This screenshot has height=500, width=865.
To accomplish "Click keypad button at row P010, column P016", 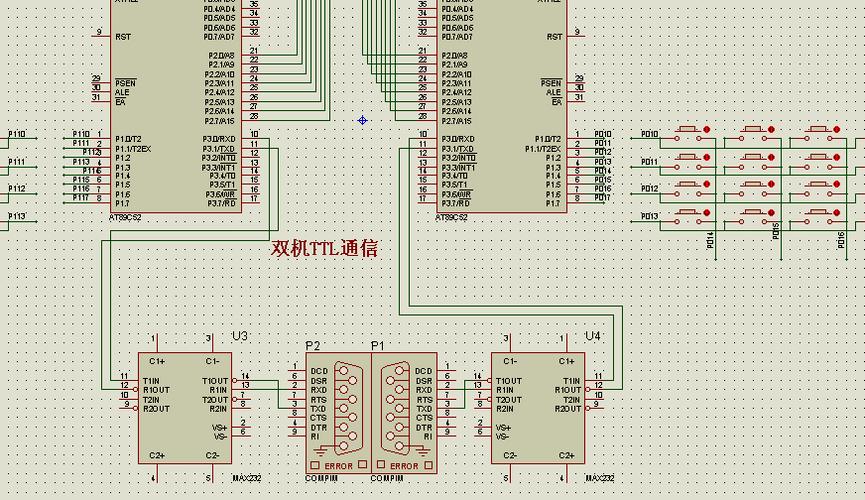I will 818,134.
